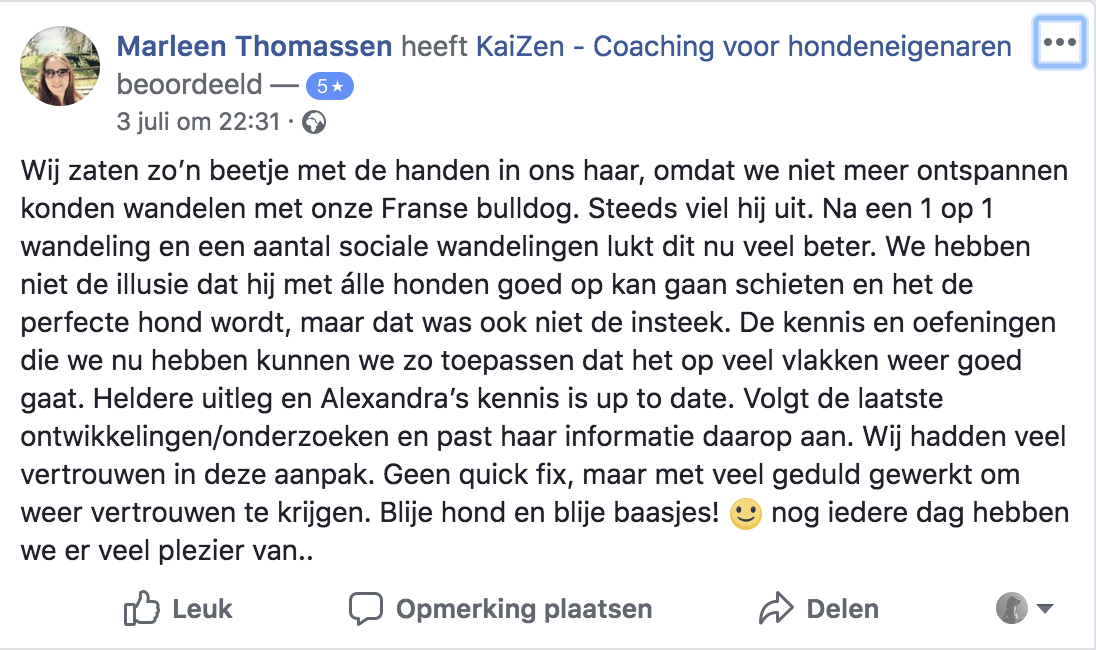This screenshot has height=650, width=1096.
Task: Open Marleen Thomassen's profile via her name
Action: 254,47
